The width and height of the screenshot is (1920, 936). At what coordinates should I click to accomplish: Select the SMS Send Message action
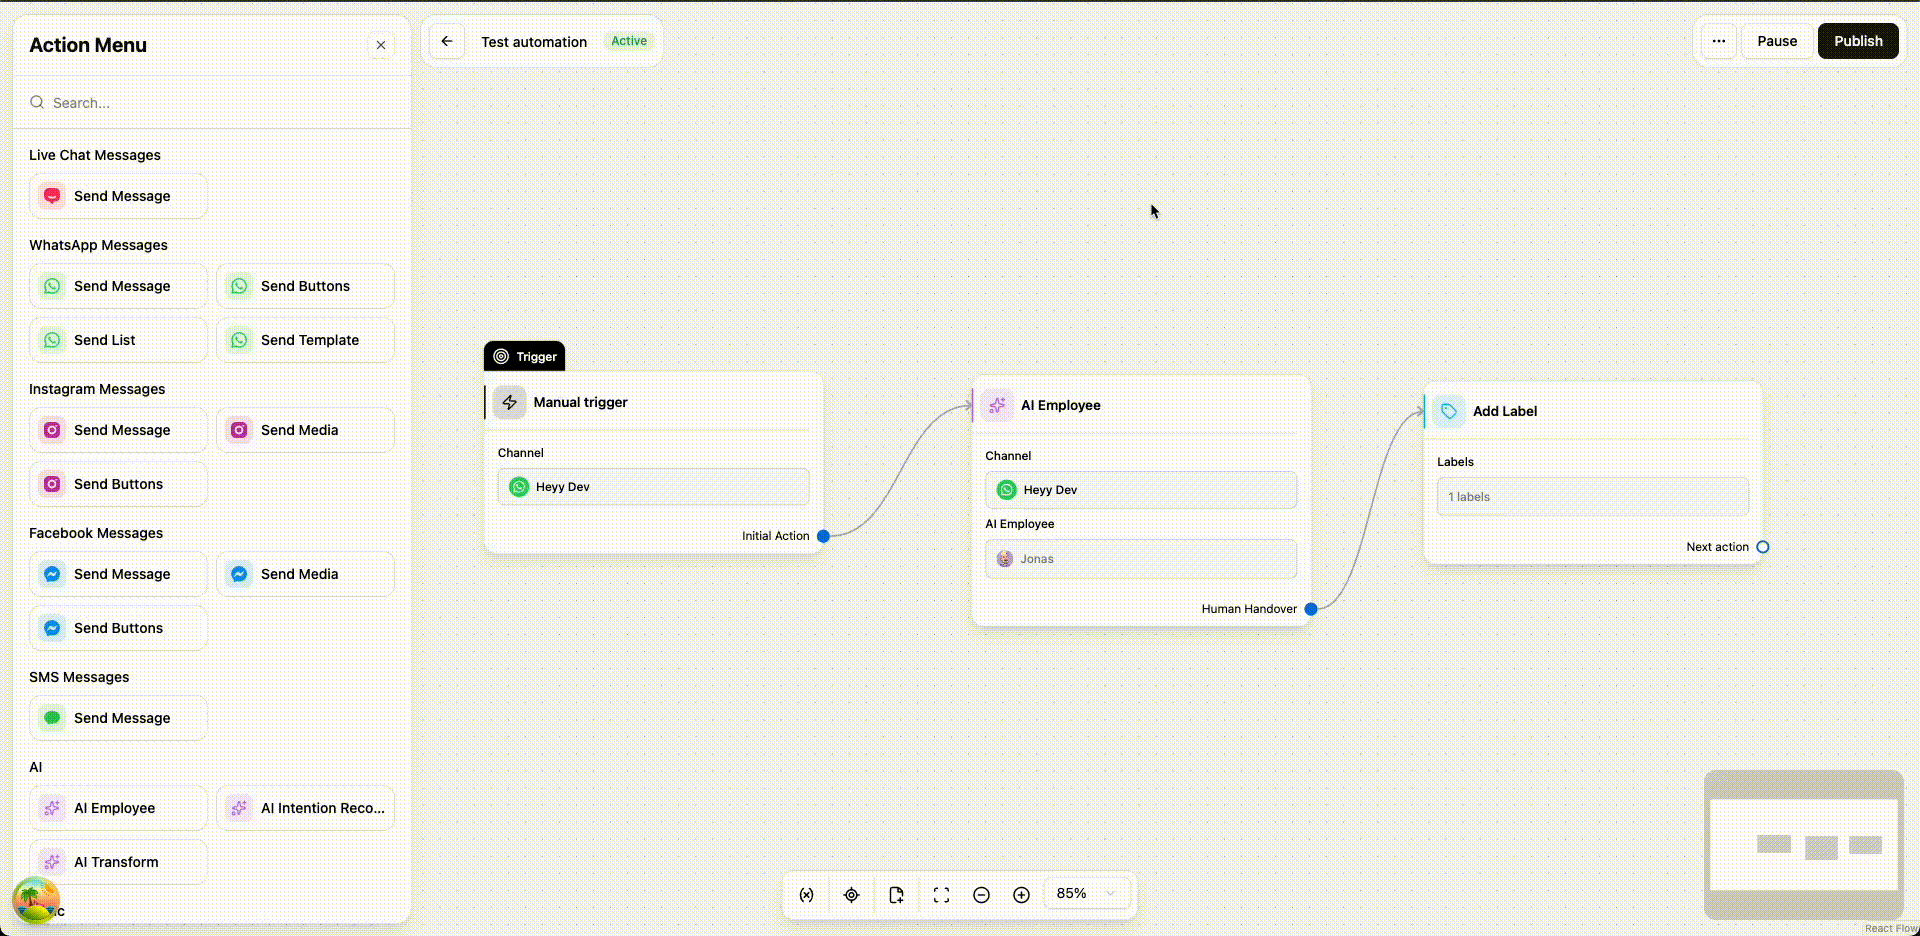point(118,717)
